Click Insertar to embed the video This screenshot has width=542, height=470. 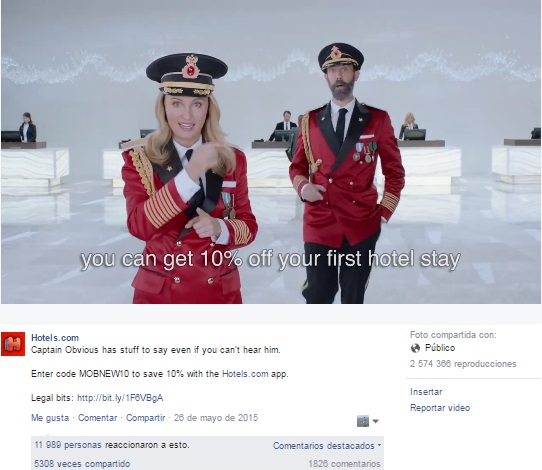click(x=426, y=392)
